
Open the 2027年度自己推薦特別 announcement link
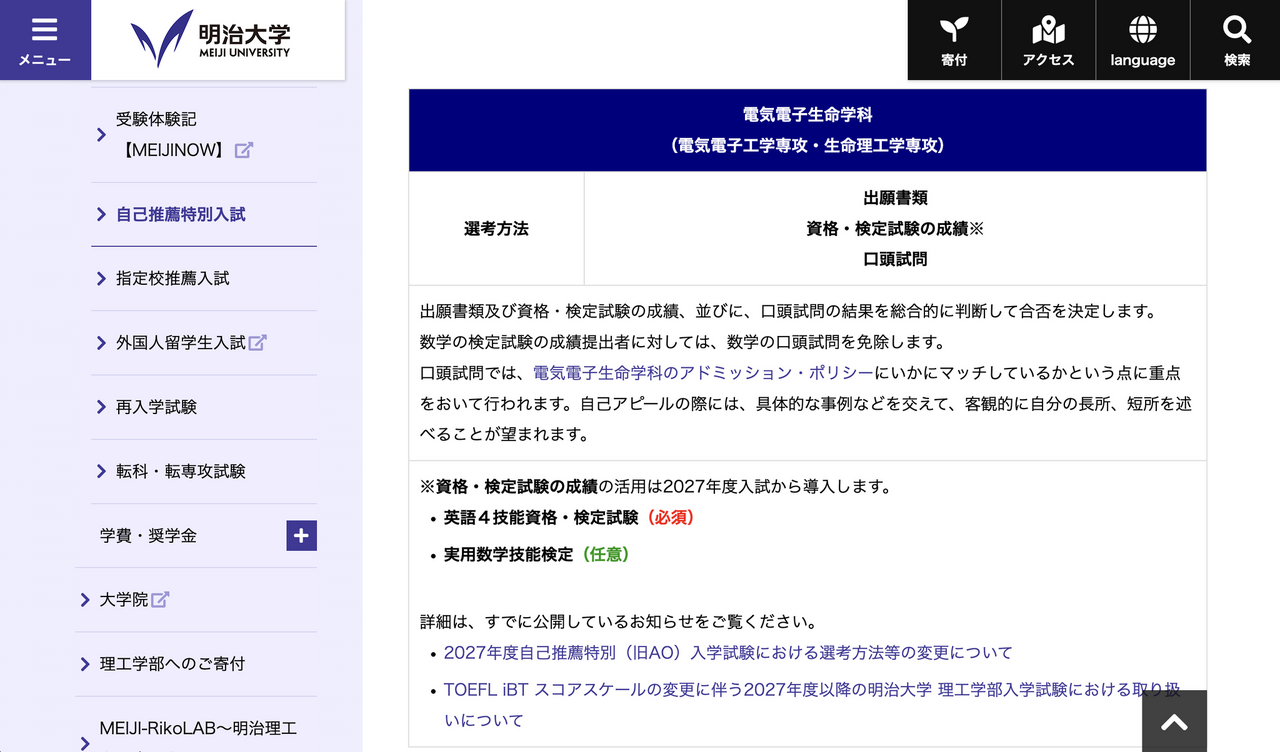click(727, 652)
